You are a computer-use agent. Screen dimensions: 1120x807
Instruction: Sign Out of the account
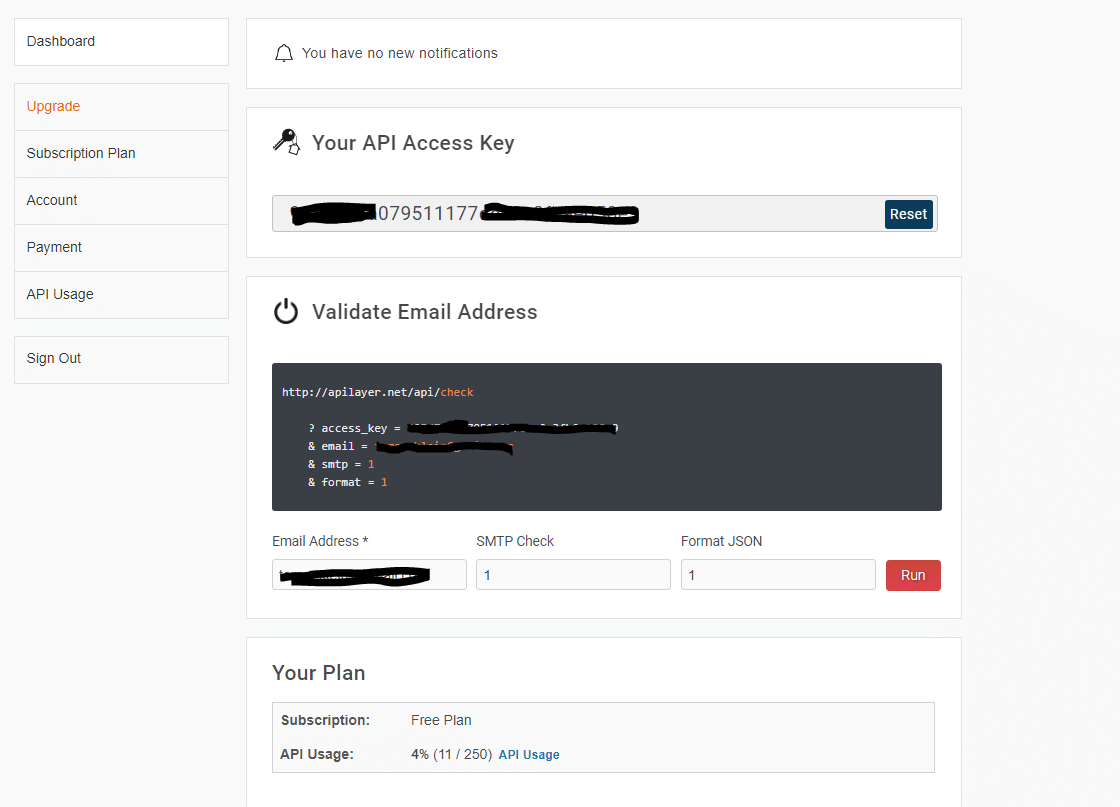pos(121,359)
